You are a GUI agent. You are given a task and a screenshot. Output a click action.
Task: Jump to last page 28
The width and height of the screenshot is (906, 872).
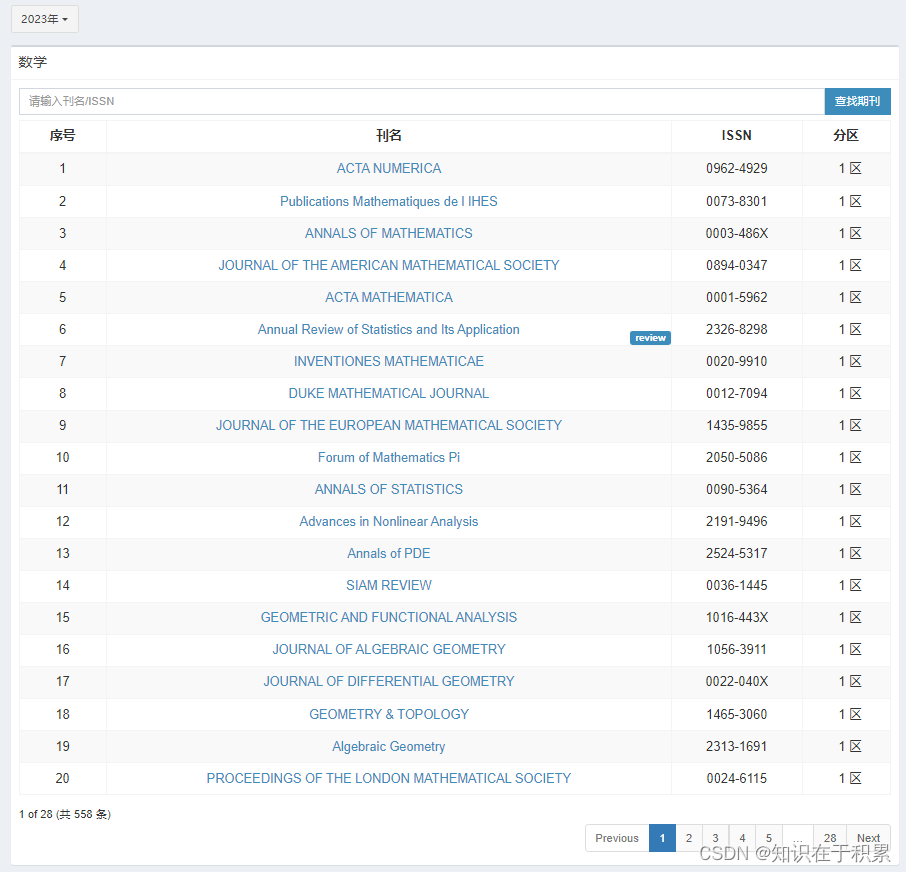[830, 838]
